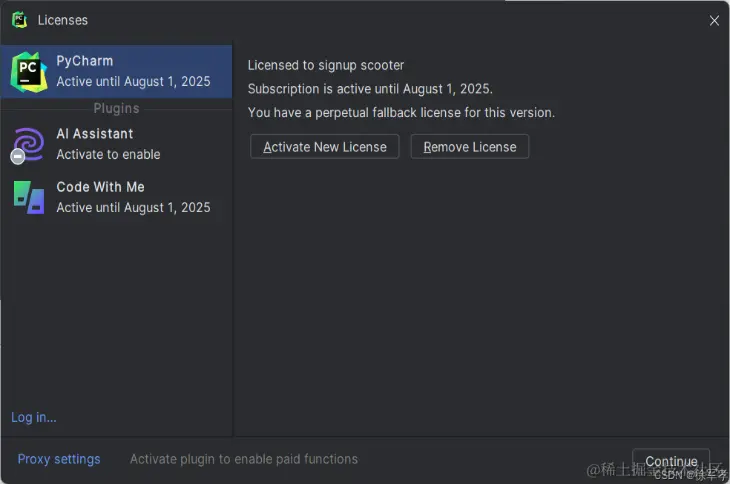Viewport: 730px width, 485px height.
Task: Select the AI Assistant plugin entry
Action: (x=116, y=144)
